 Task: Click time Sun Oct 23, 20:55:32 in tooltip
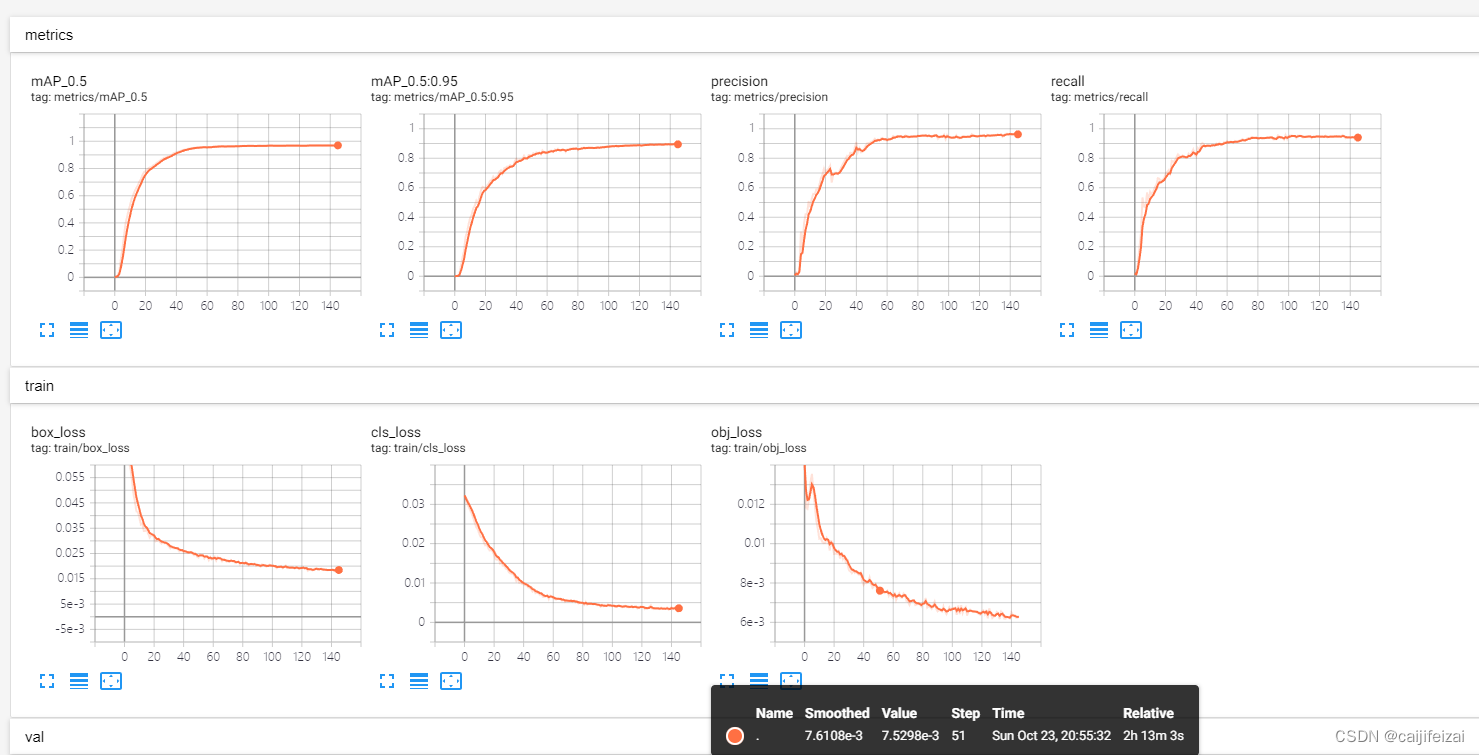click(x=1049, y=736)
